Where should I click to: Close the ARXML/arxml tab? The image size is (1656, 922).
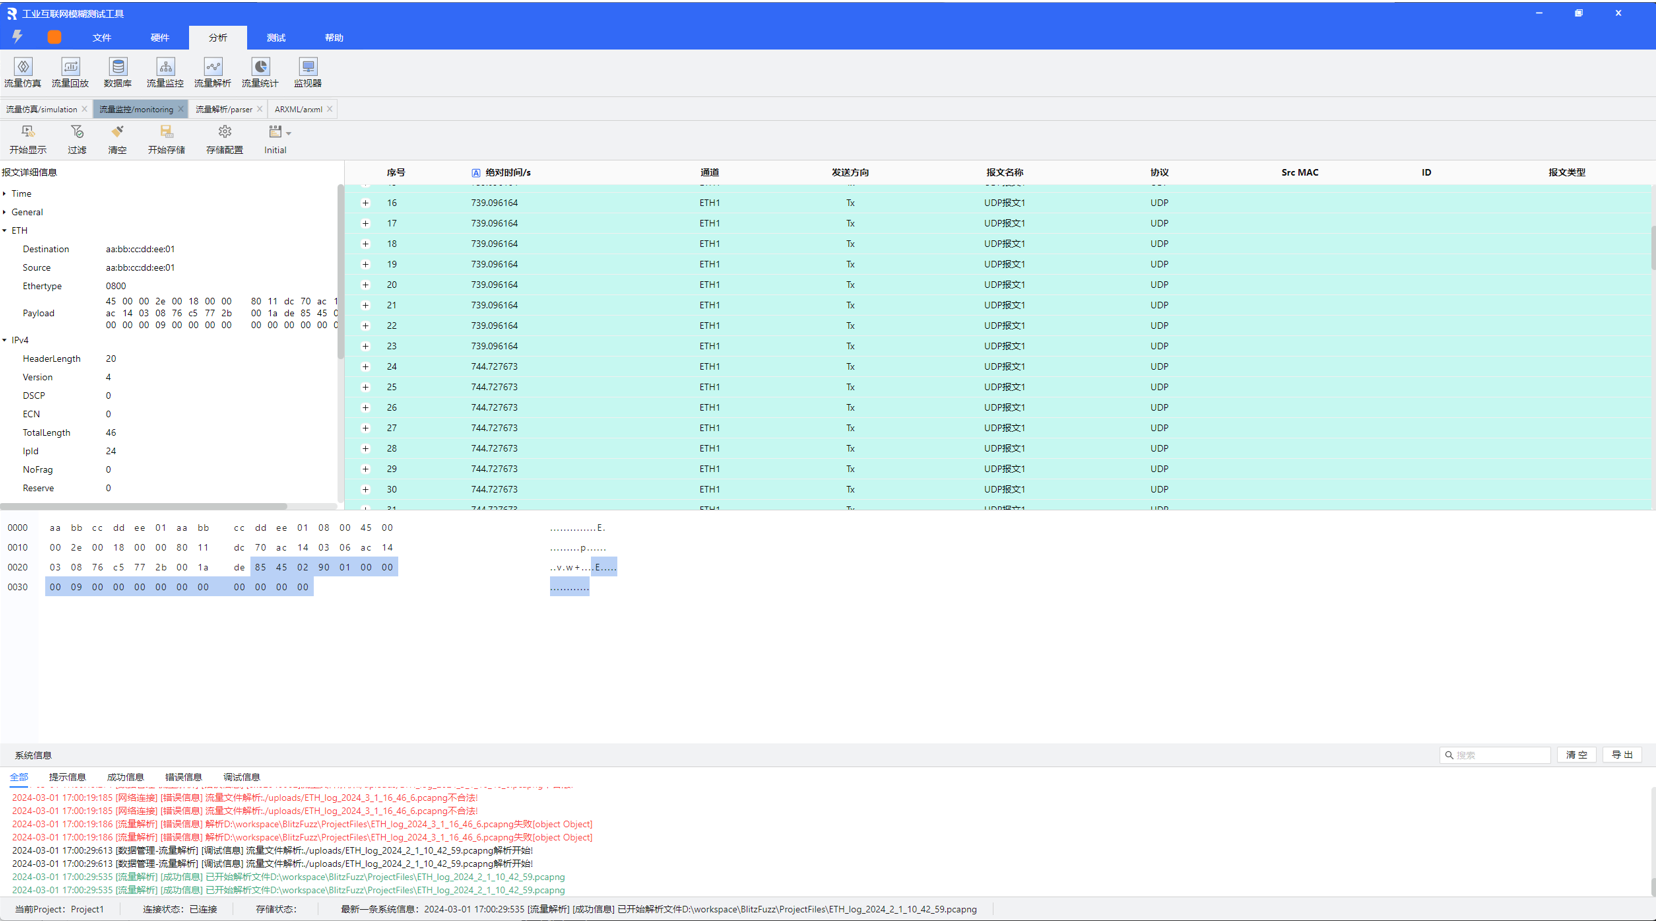tap(330, 109)
